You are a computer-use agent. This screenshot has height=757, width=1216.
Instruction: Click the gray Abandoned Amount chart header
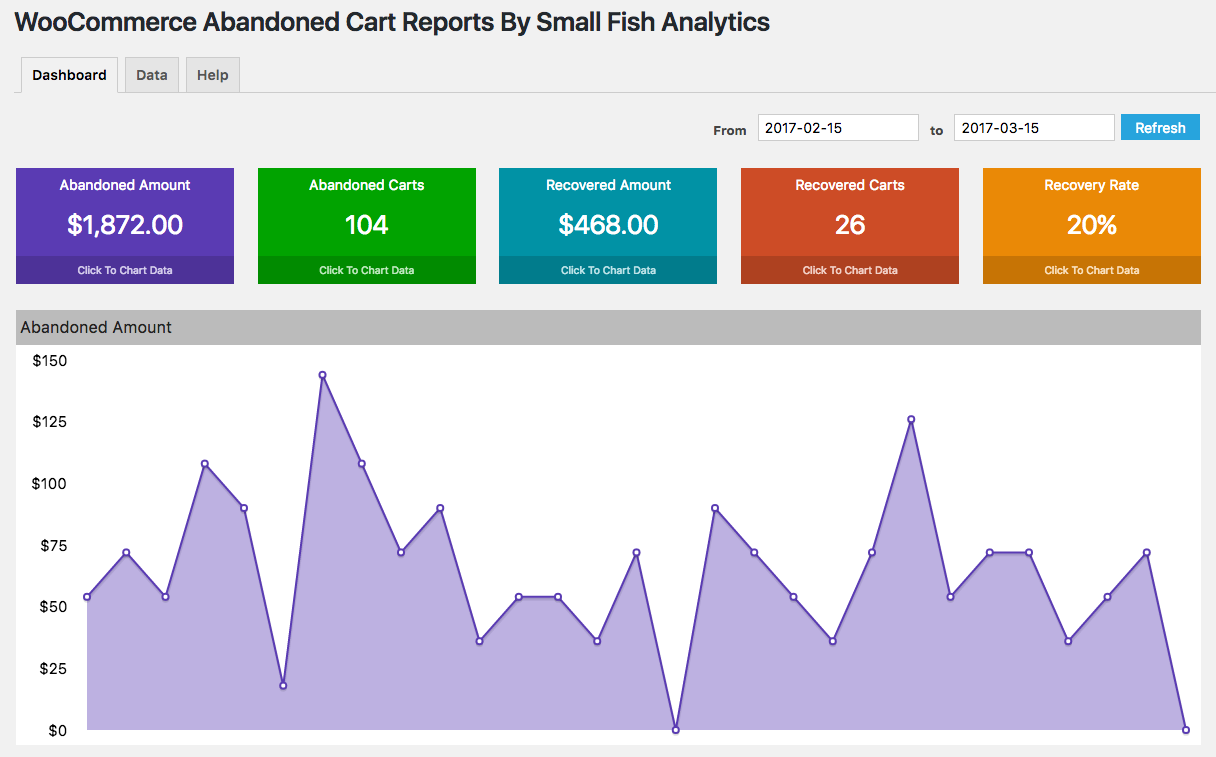[x=608, y=327]
